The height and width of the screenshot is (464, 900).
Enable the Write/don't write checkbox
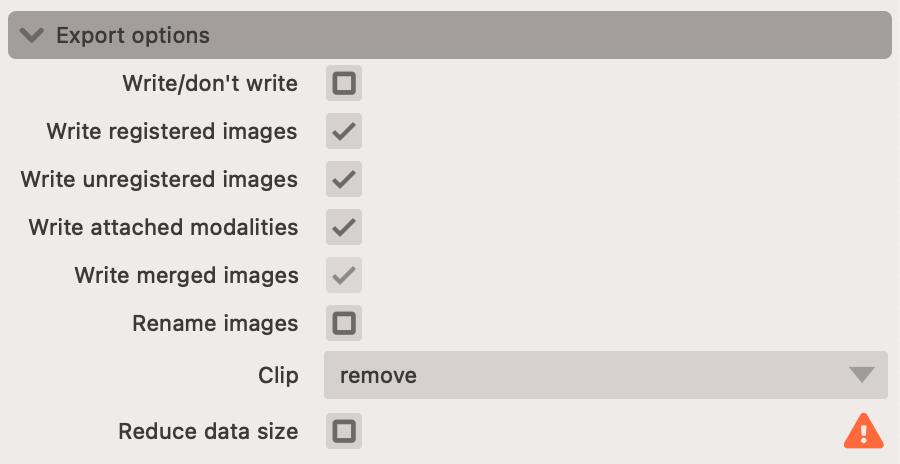(x=344, y=84)
